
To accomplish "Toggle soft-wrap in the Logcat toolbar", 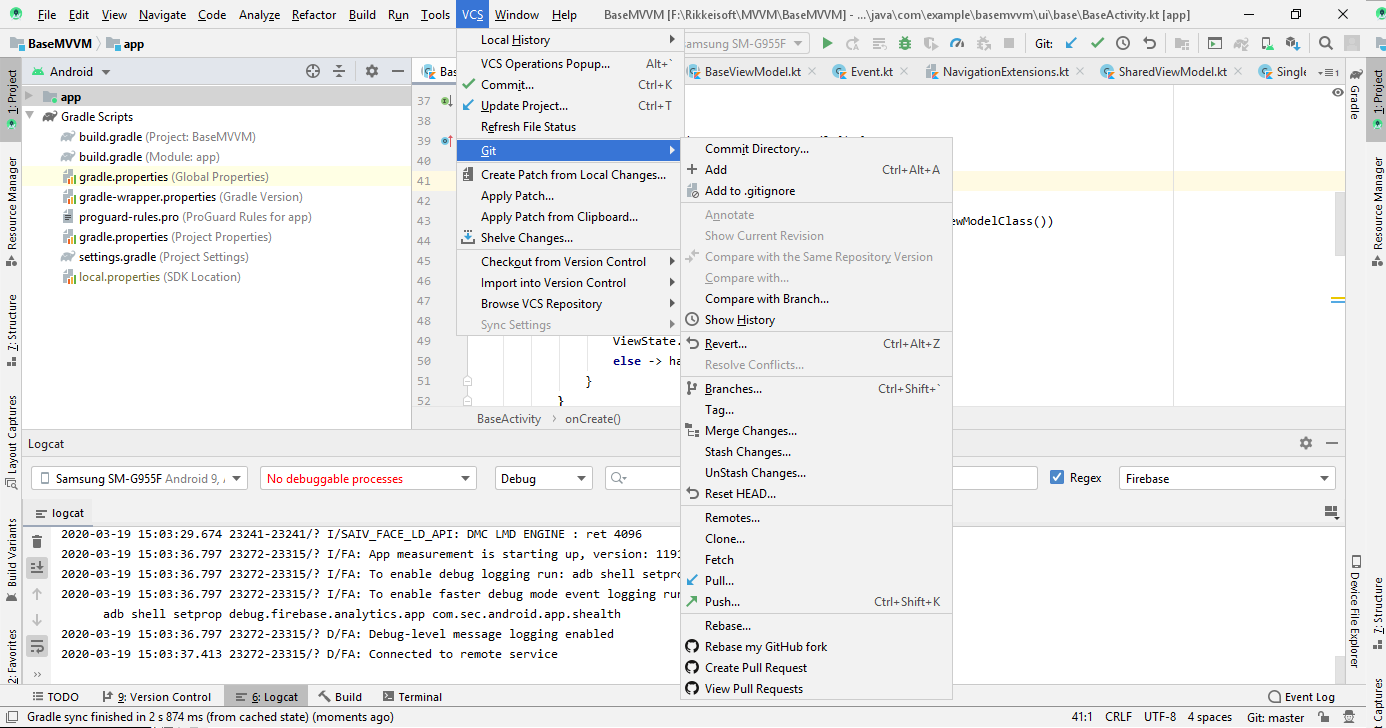I will pos(36,646).
